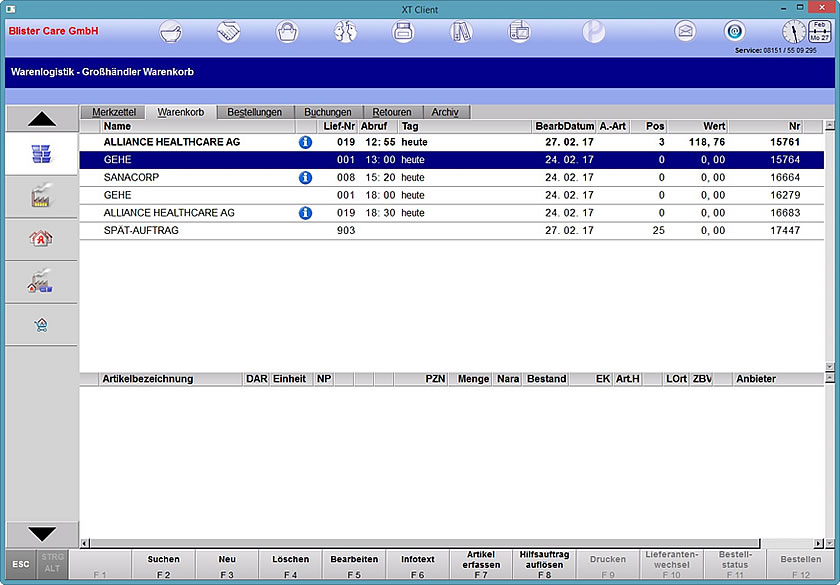Click the Bestellstatus F11 button
The width and height of the screenshot is (840, 585).
(x=735, y=565)
